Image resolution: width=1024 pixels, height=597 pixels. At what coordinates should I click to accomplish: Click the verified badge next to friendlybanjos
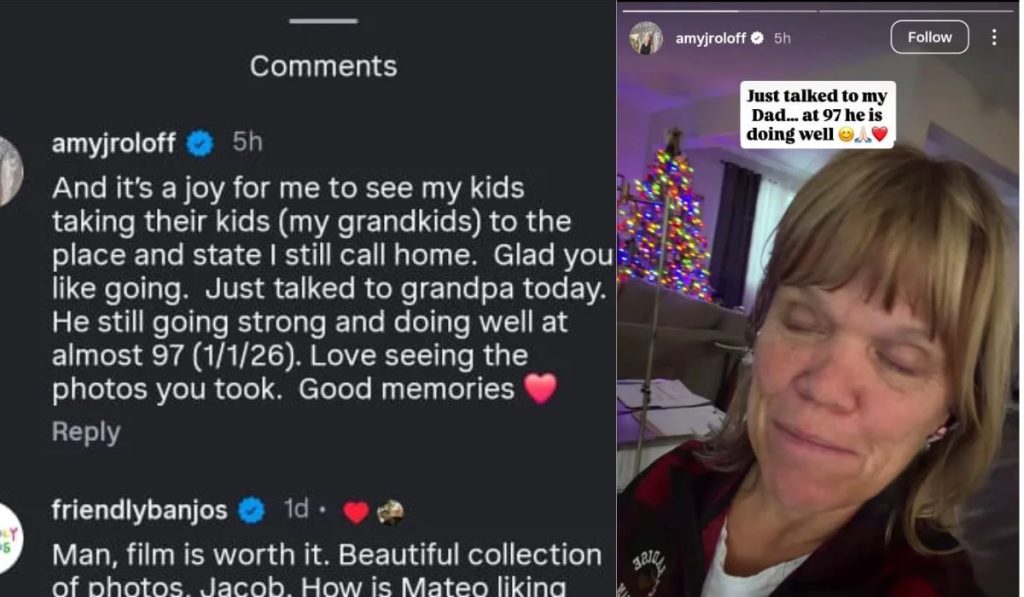click(252, 511)
